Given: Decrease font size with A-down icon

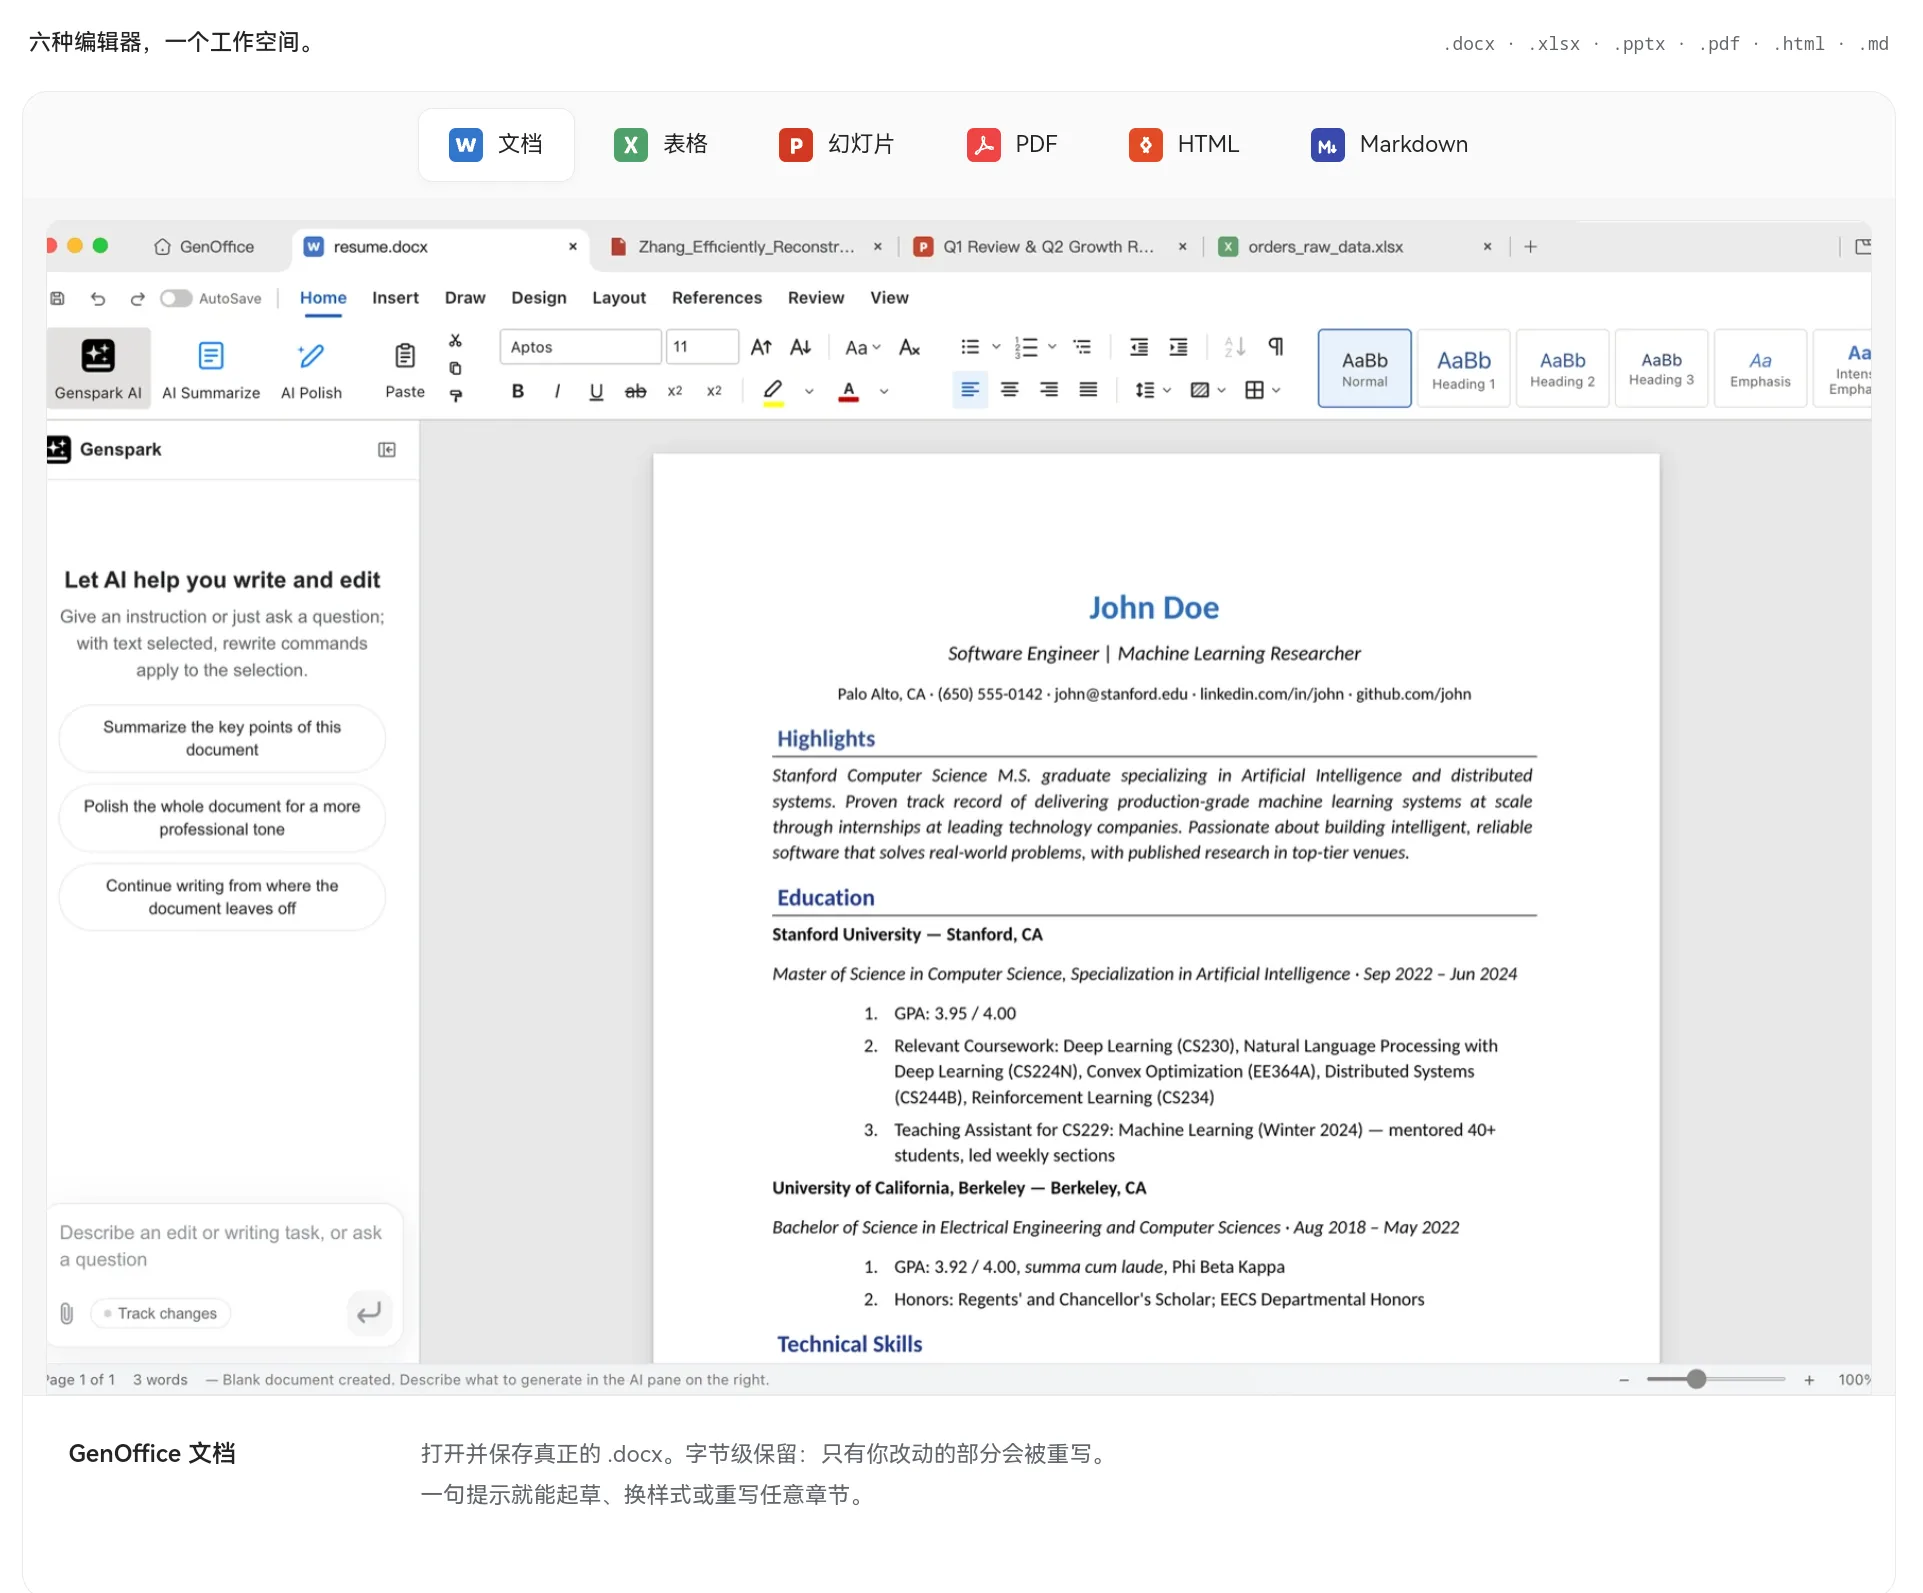Looking at the screenshot, I should click(x=800, y=347).
